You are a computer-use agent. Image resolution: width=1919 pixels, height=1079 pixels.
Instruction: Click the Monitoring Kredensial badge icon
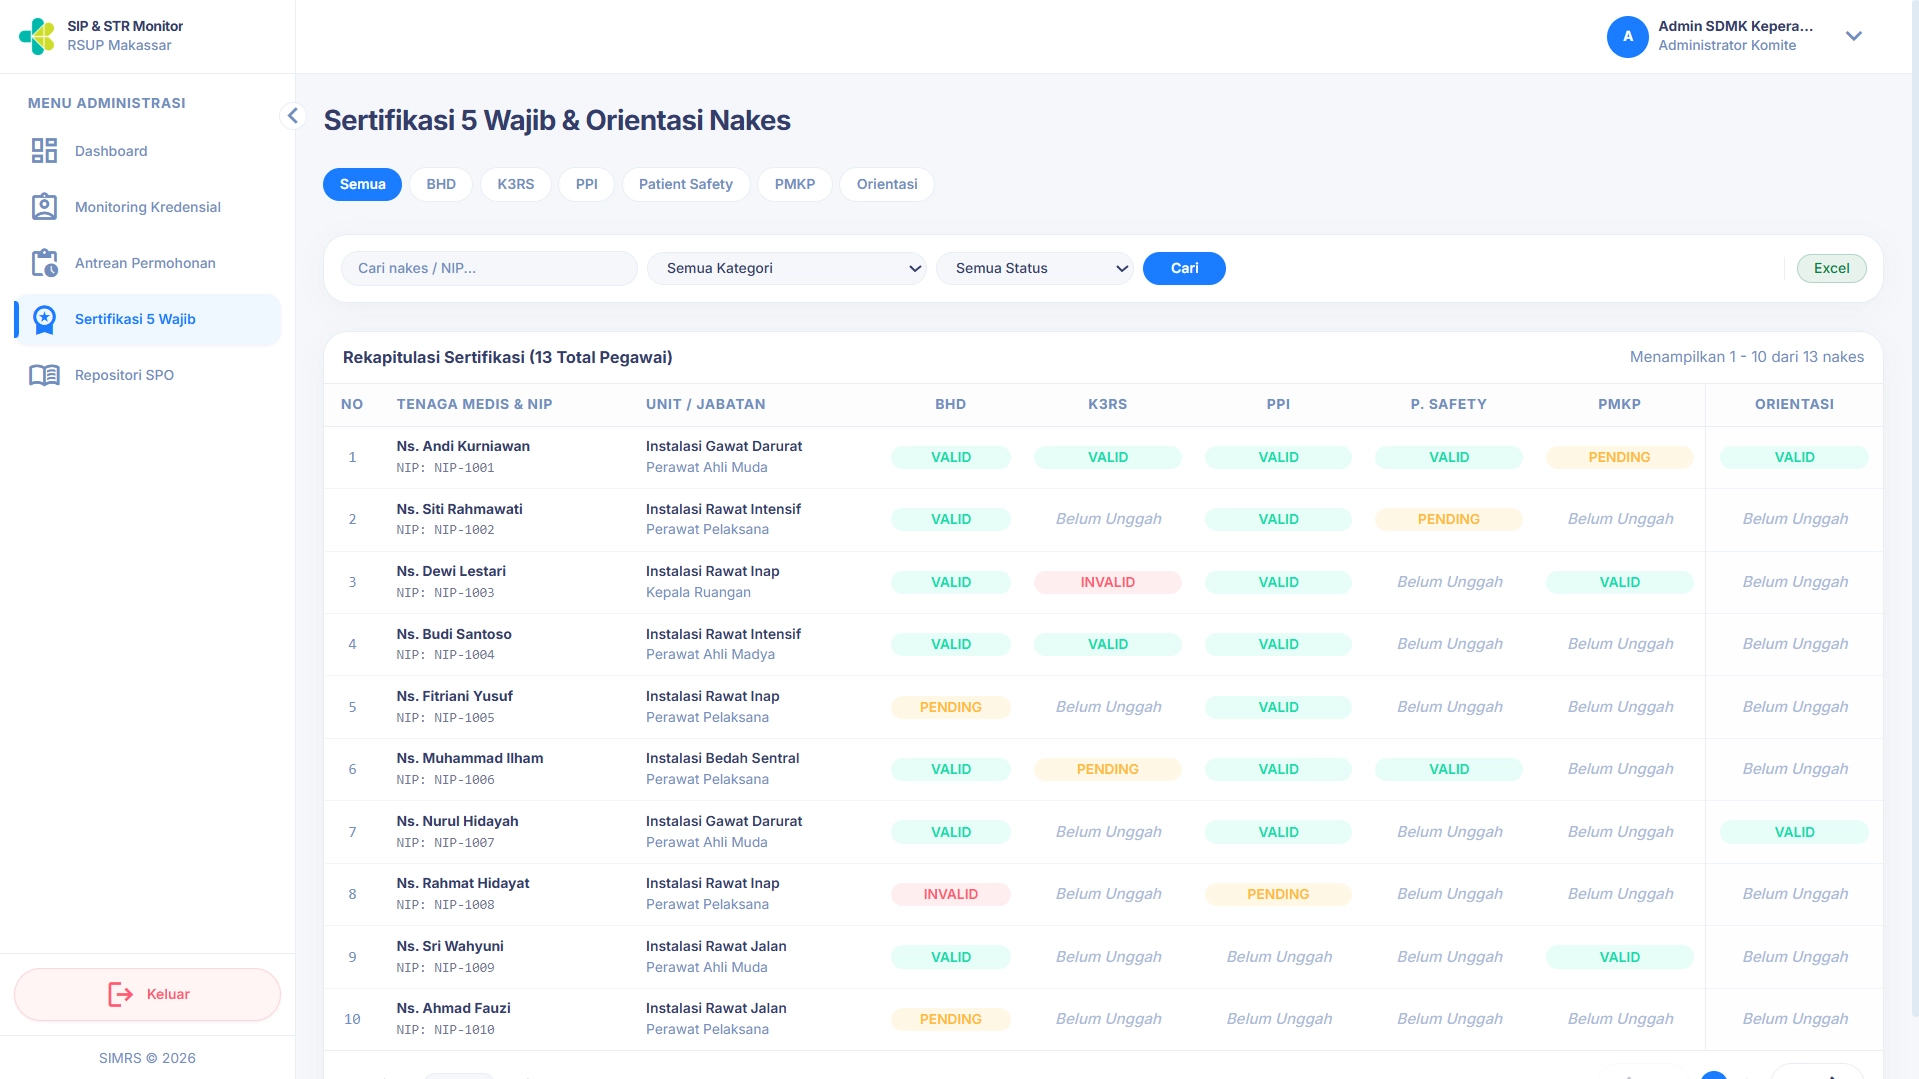tap(44, 207)
